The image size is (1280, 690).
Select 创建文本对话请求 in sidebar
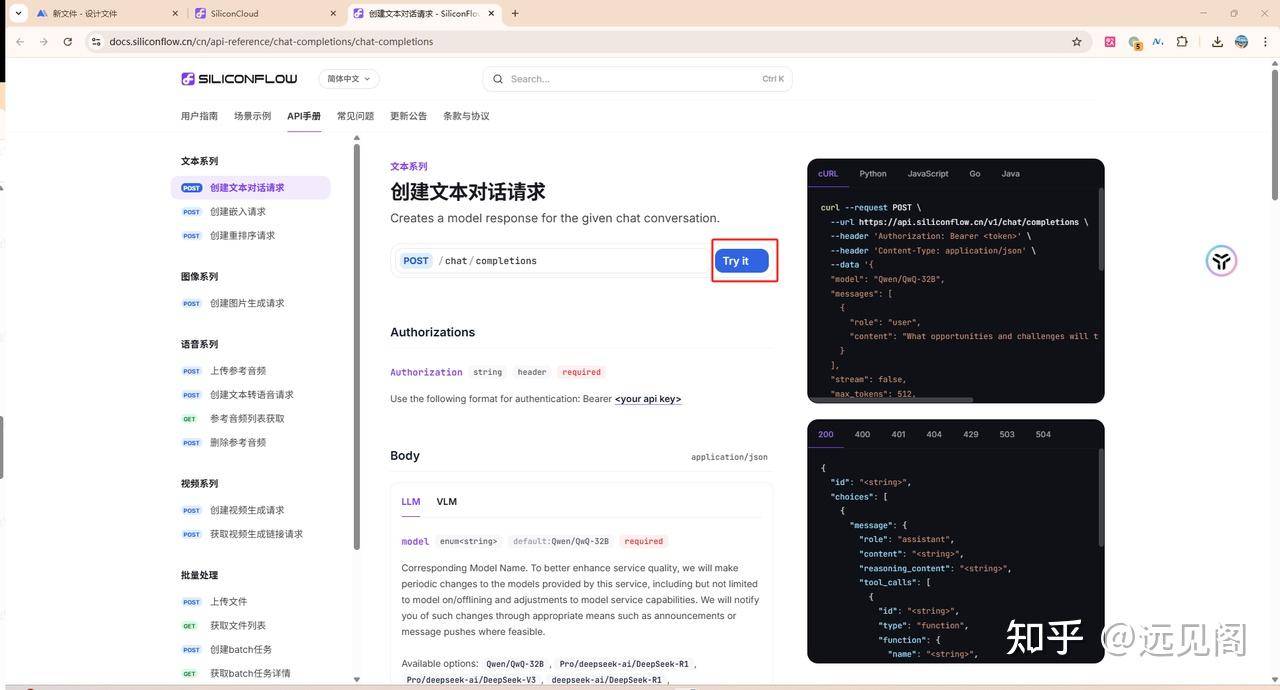250,188
